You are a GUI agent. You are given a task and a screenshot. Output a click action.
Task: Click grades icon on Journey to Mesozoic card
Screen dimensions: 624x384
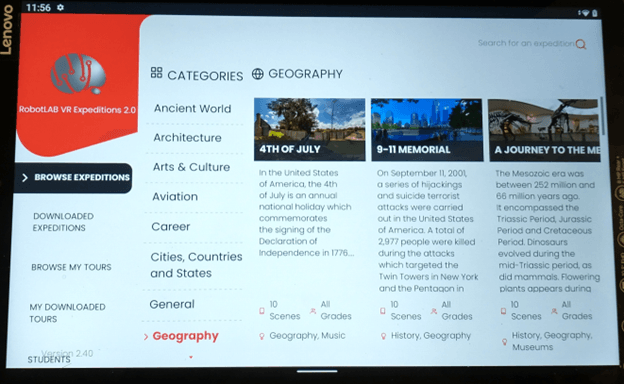[554, 311]
